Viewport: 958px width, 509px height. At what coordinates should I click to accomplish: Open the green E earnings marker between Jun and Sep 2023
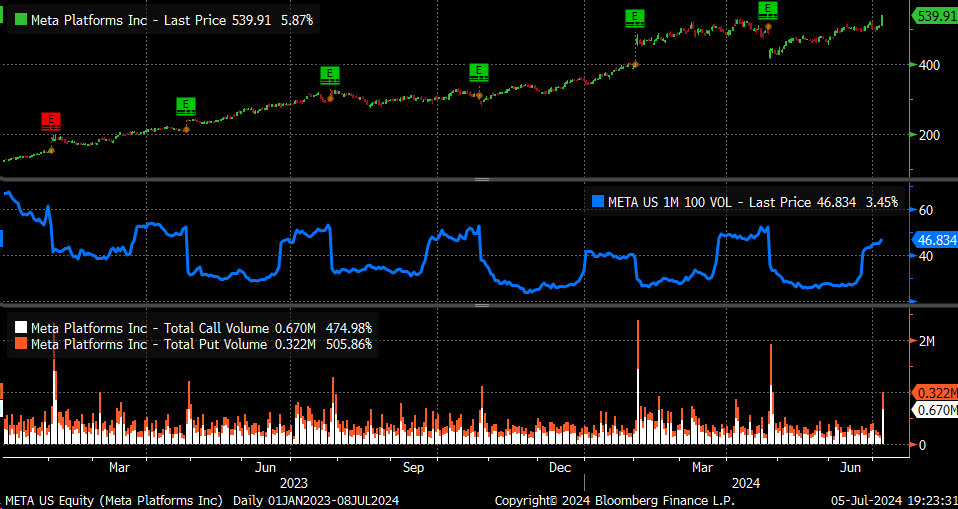coord(329,75)
